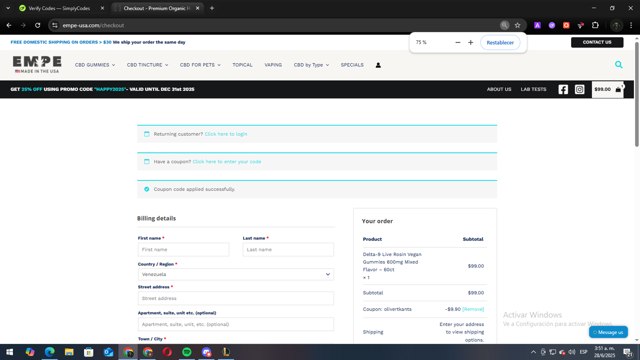Close the Checkout tab

pos(197,8)
